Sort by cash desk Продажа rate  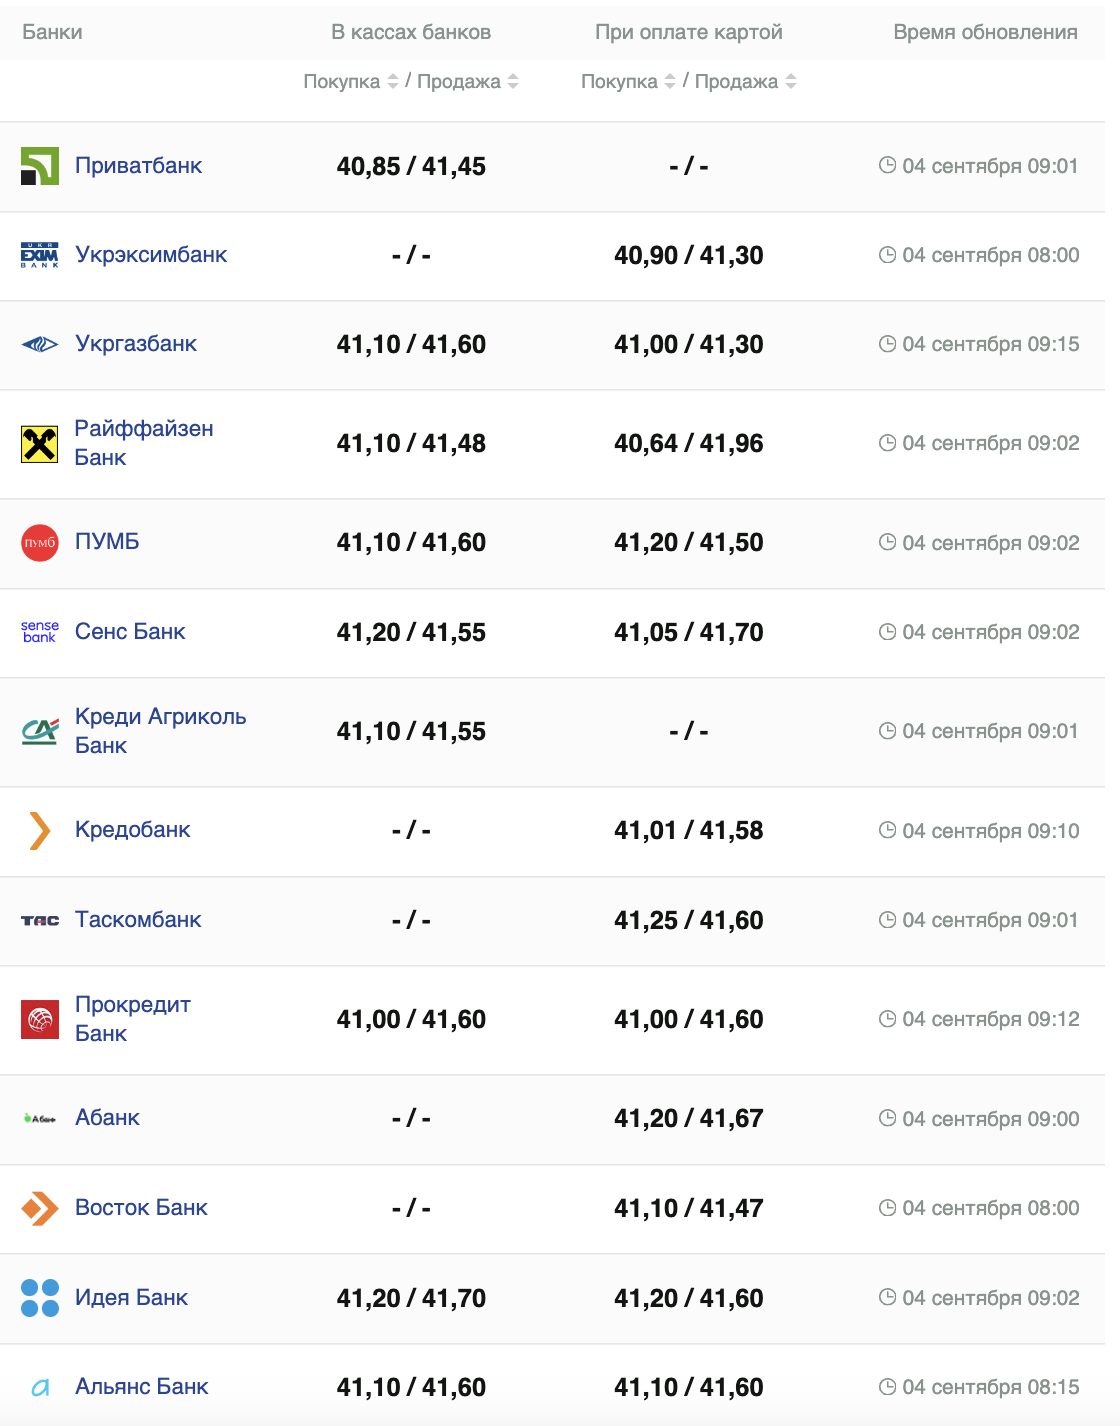(513, 82)
